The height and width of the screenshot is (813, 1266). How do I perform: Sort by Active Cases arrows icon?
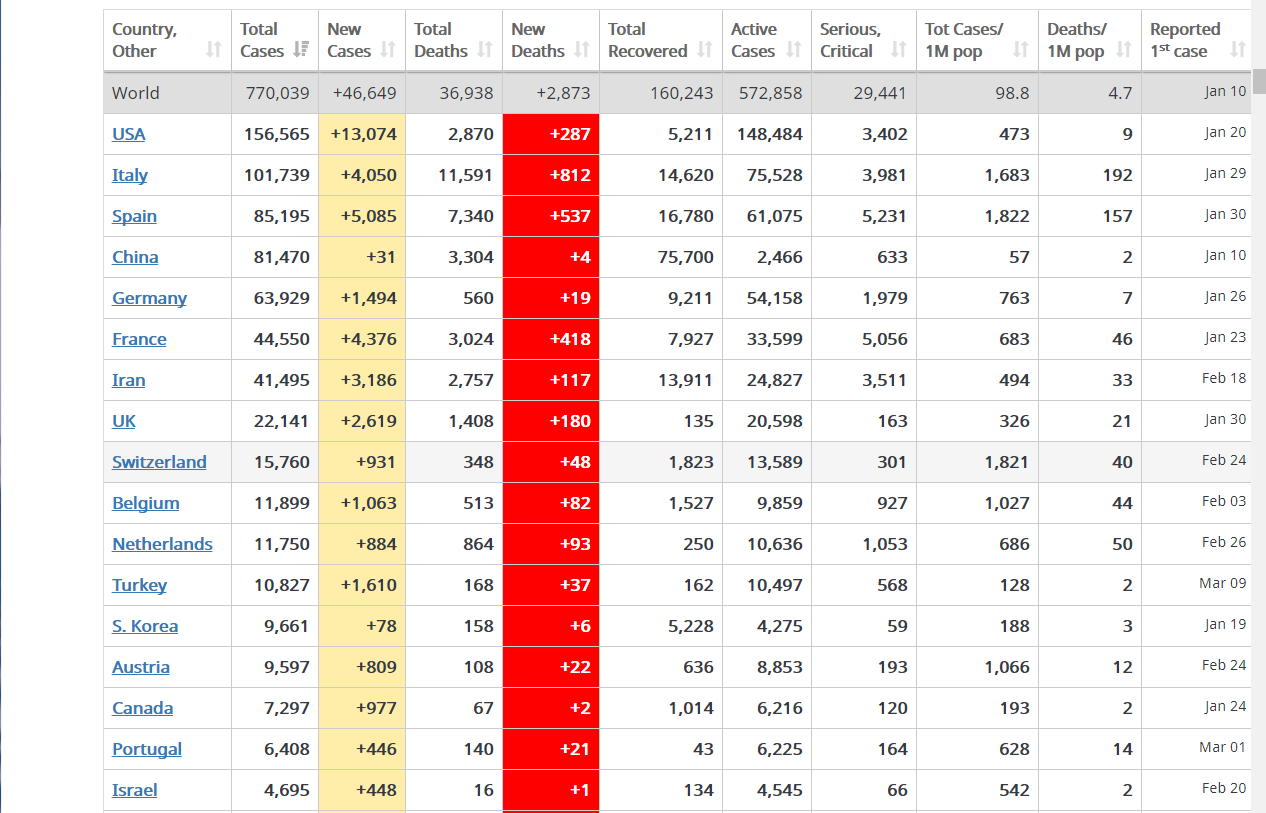click(794, 51)
